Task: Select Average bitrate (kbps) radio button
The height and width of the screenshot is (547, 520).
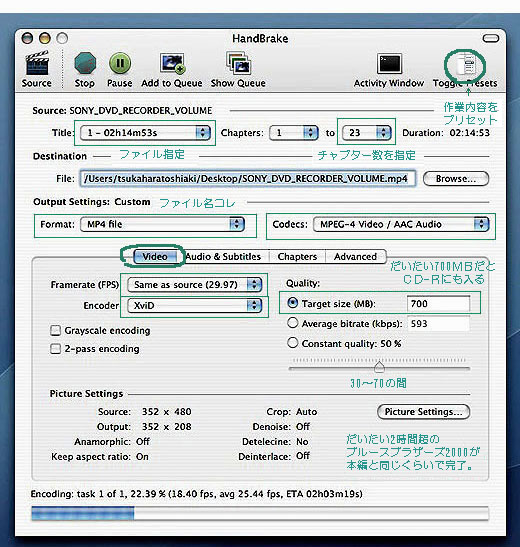Action: [293, 323]
